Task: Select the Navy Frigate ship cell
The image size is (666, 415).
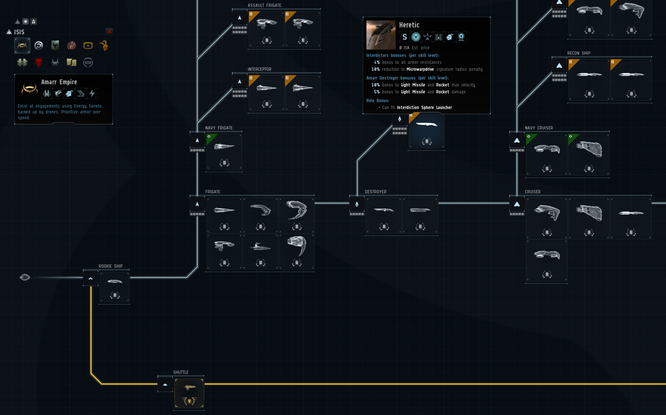Action: click(x=224, y=152)
